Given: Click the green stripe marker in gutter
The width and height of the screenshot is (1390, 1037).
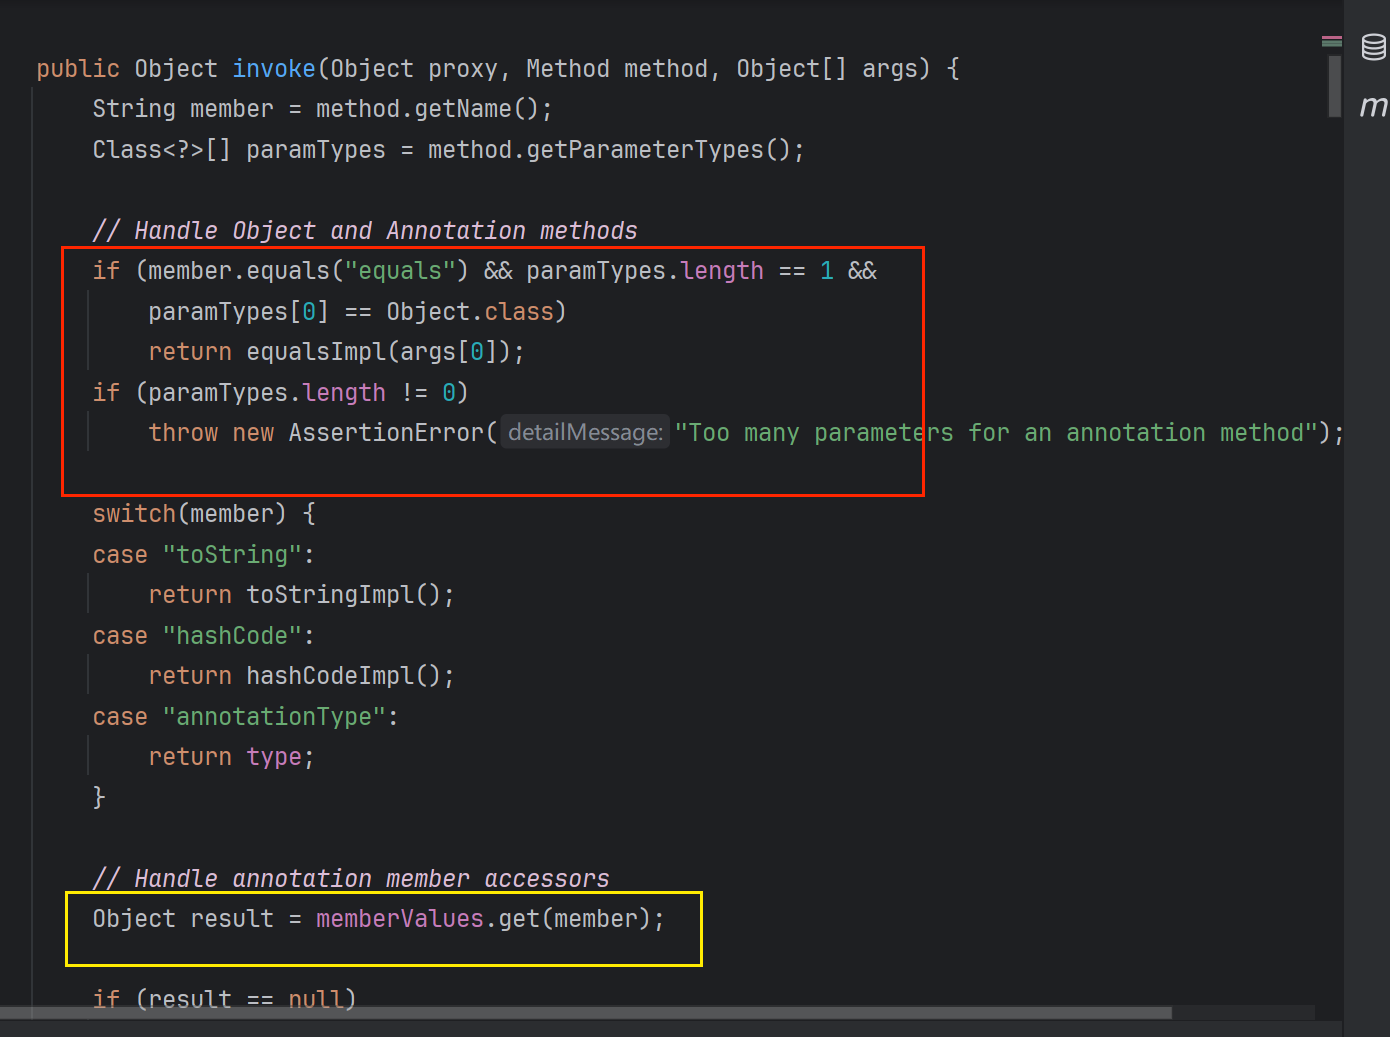Looking at the screenshot, I should tap(1331, 44).
